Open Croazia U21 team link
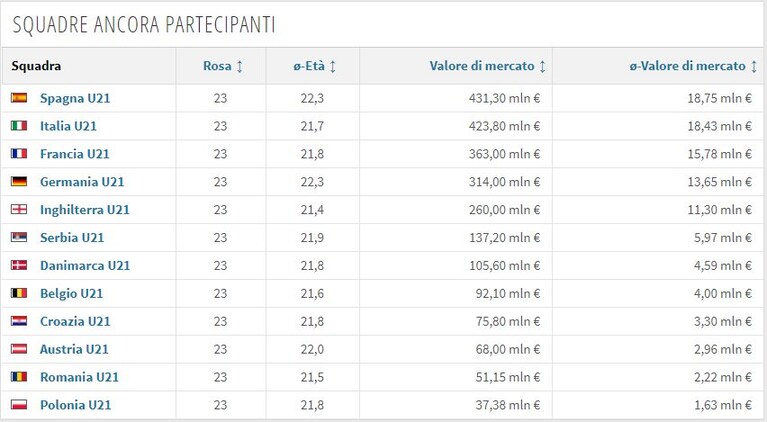Image resolution: width=767 pixels, height=422 pixels. [x=75, y=321]
